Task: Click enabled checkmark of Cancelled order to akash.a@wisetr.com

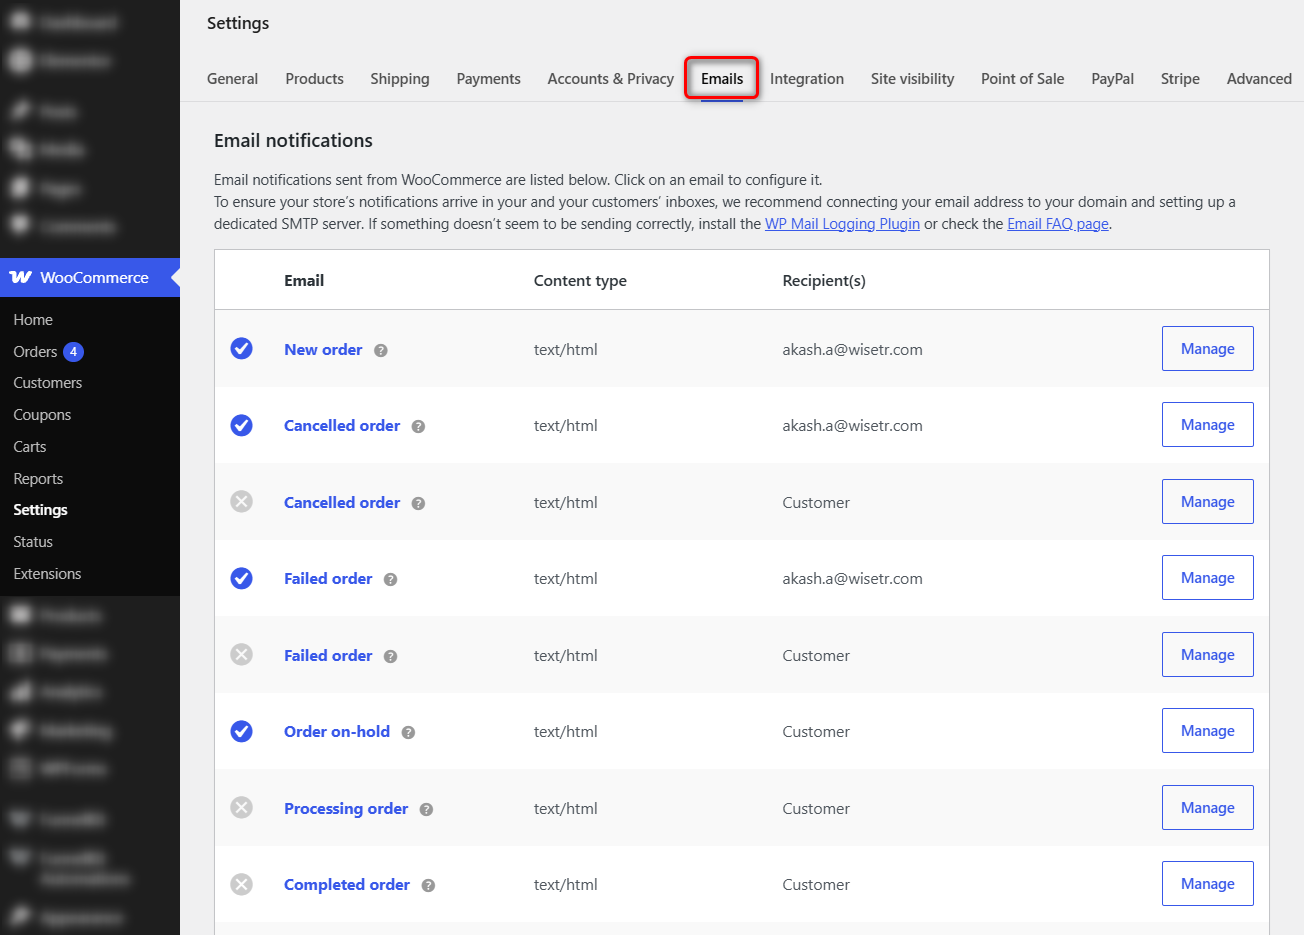Action: [241, 425]
